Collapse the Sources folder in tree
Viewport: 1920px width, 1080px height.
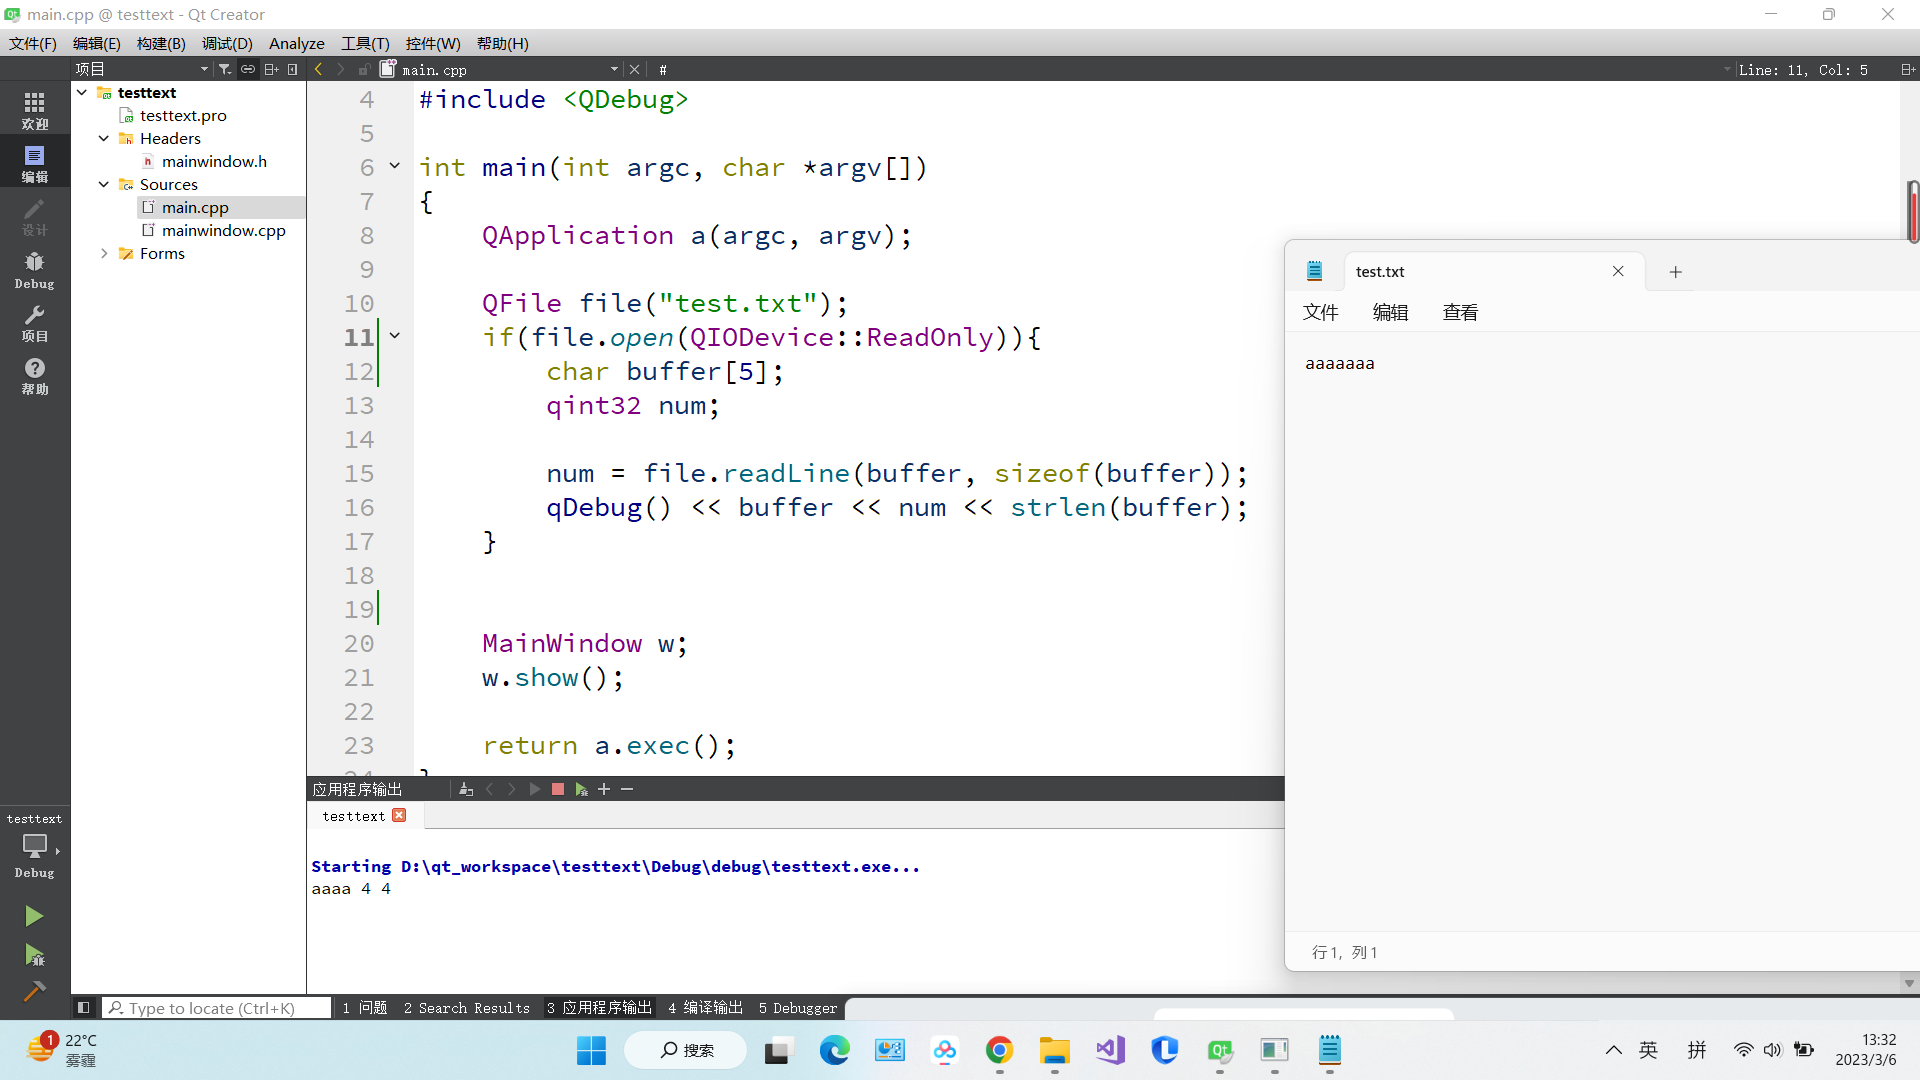point(104,184)
